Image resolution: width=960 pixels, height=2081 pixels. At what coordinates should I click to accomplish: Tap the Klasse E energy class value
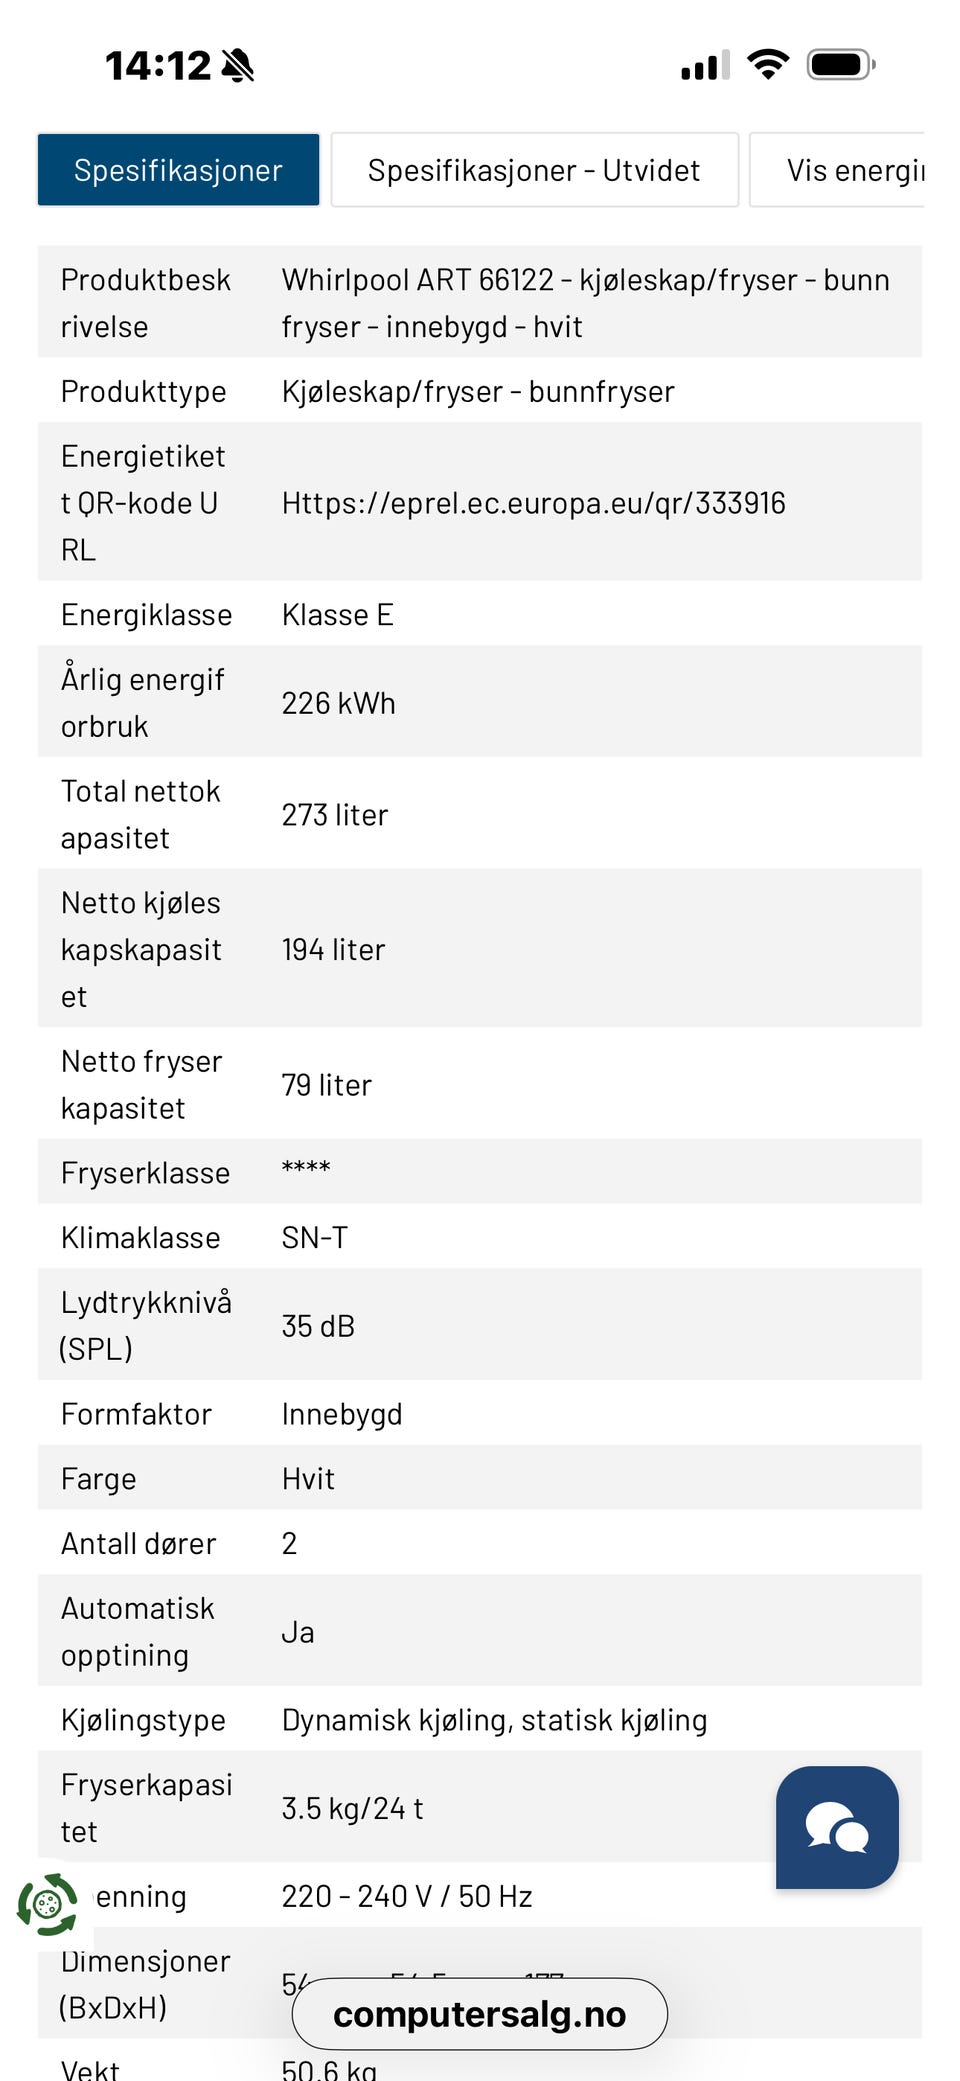[x=337, y=614]
